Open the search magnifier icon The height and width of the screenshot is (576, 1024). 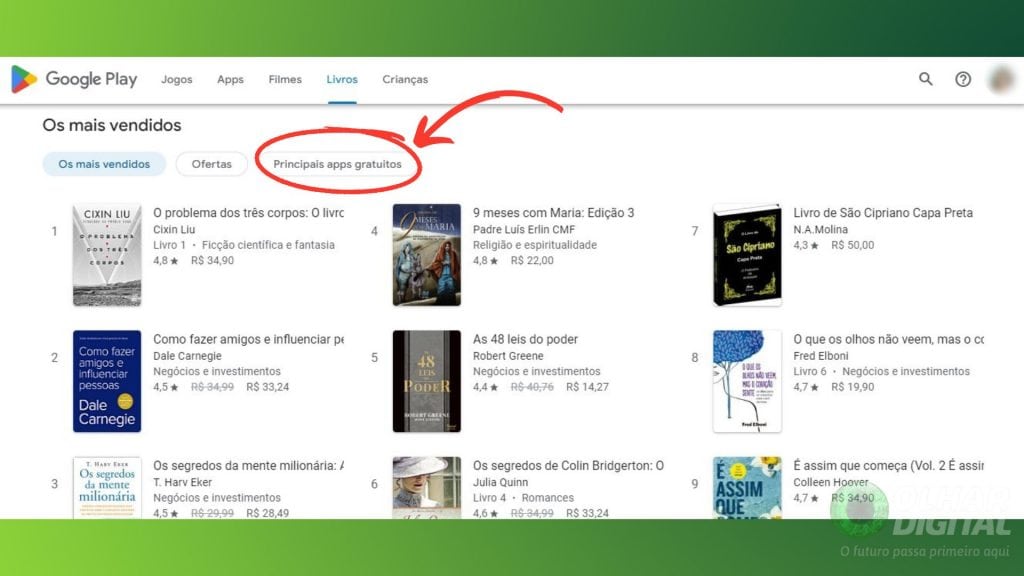tap(925, 79)
